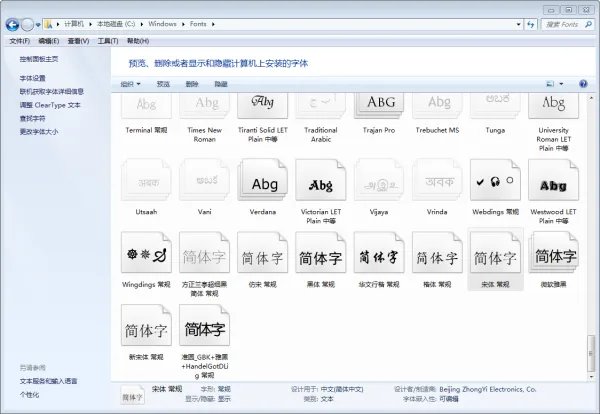The image size is (600, 414).
Task: Select Victorian LET Plain font icon
Action: (321, 180)
